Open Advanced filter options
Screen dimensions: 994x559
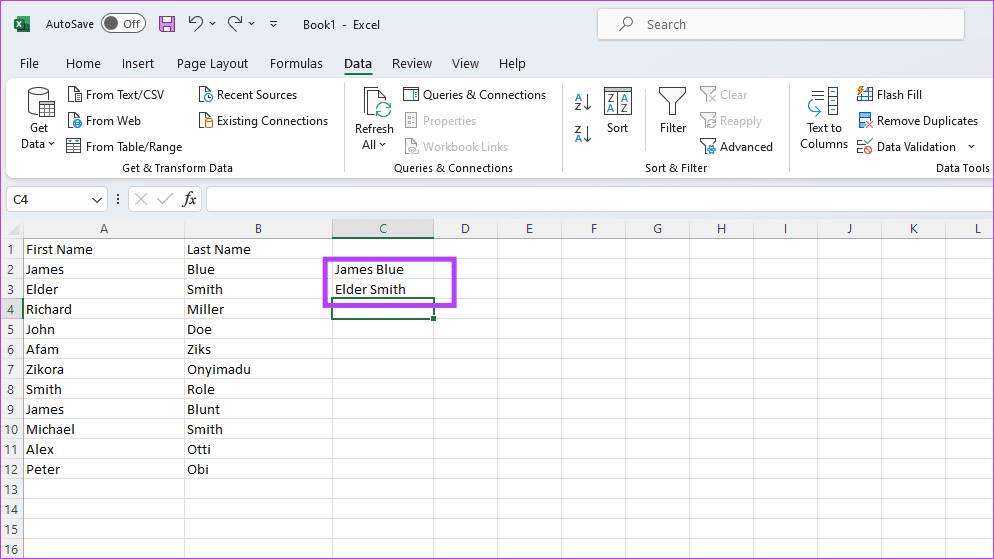point(737,146)
